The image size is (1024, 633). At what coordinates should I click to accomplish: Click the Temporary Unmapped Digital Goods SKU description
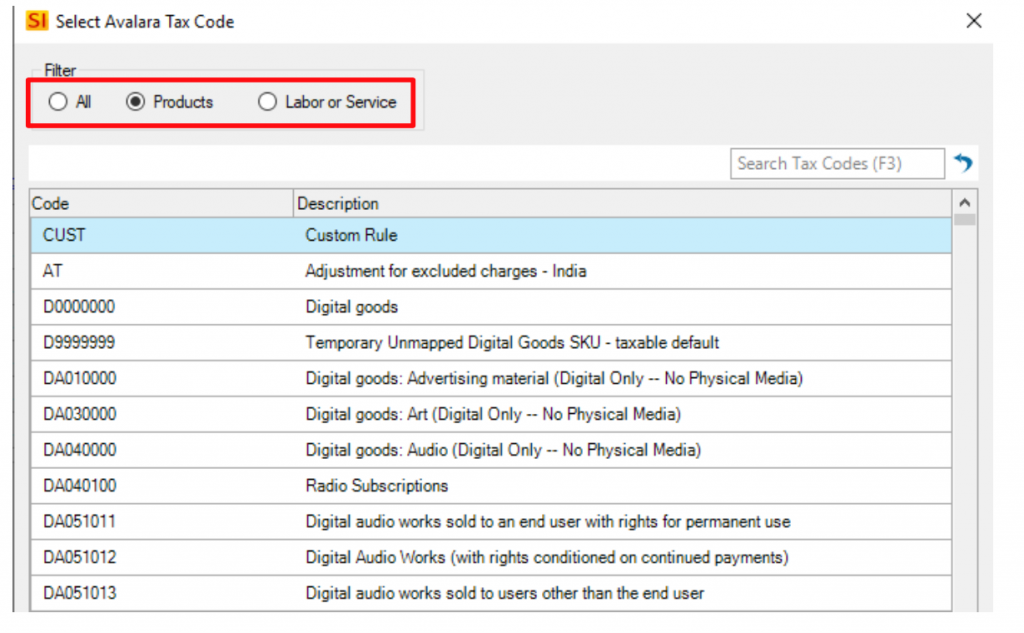click(512, 343)
